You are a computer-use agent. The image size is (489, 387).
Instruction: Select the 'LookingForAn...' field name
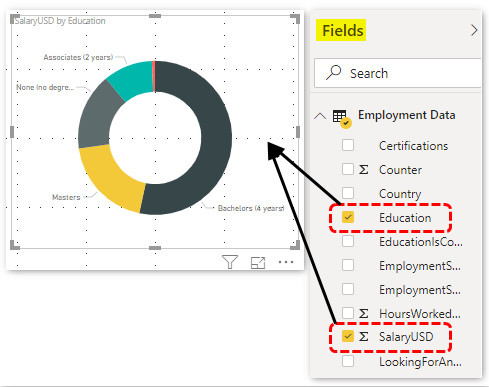pos(420,362)
